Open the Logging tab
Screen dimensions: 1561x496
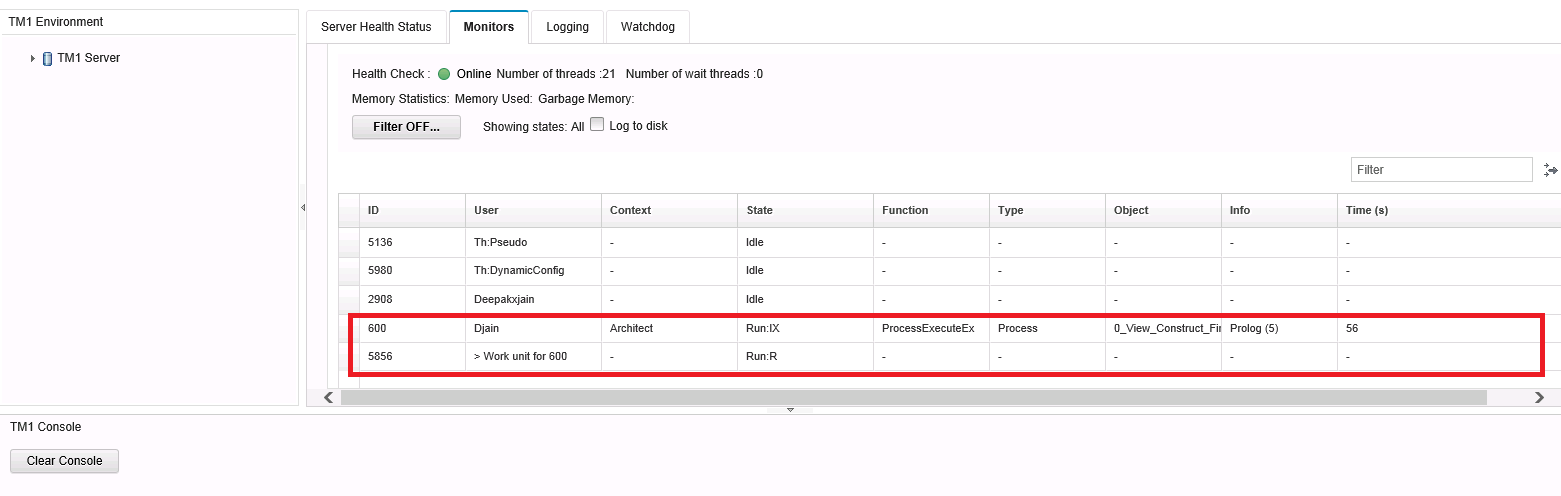(x=567, y=27)
